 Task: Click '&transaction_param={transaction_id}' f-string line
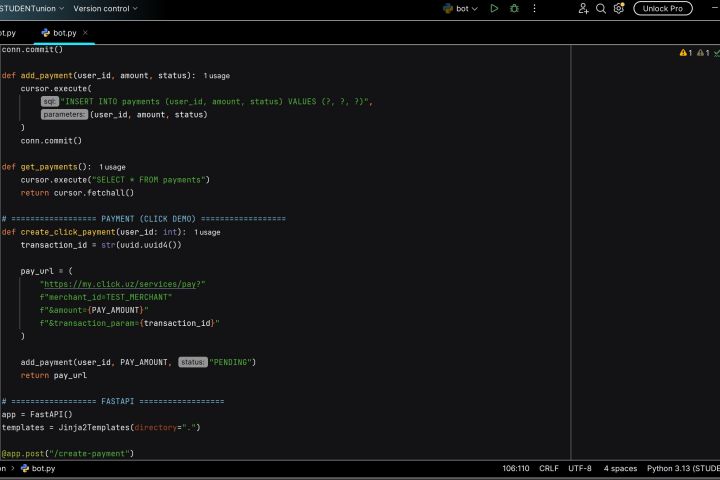click(x=129, y=323)
